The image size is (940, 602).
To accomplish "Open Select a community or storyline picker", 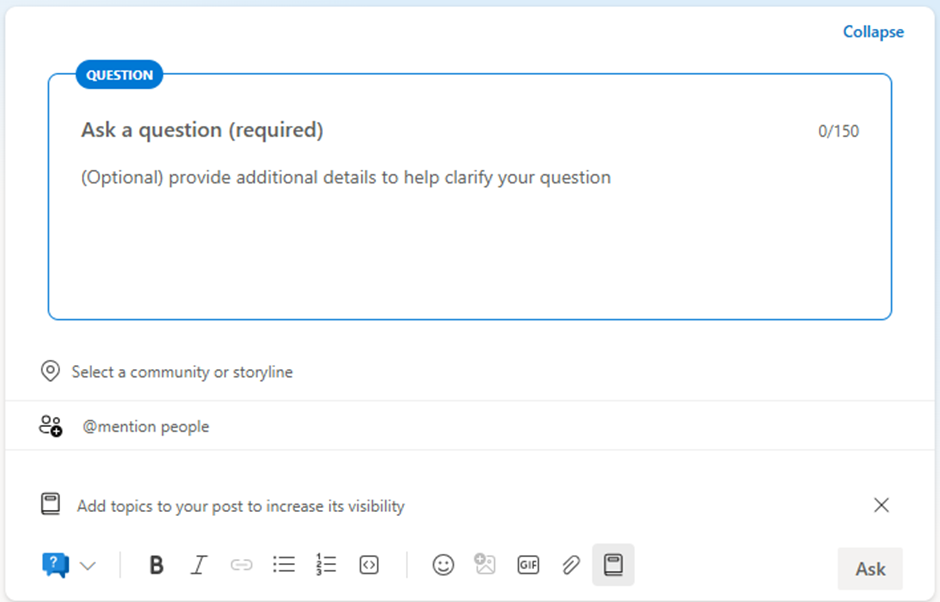I will click(x=182, y=372).
